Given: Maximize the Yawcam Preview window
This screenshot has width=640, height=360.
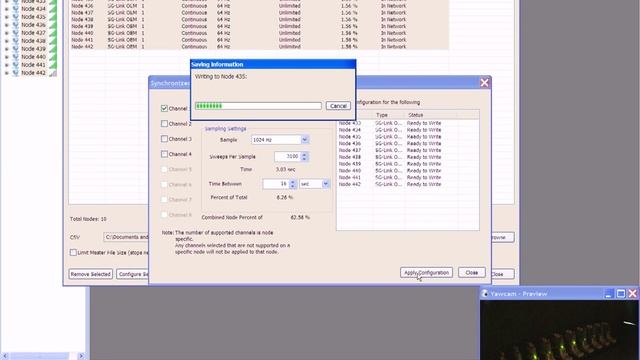Looking at the screenshot, I should click(620, 293).
